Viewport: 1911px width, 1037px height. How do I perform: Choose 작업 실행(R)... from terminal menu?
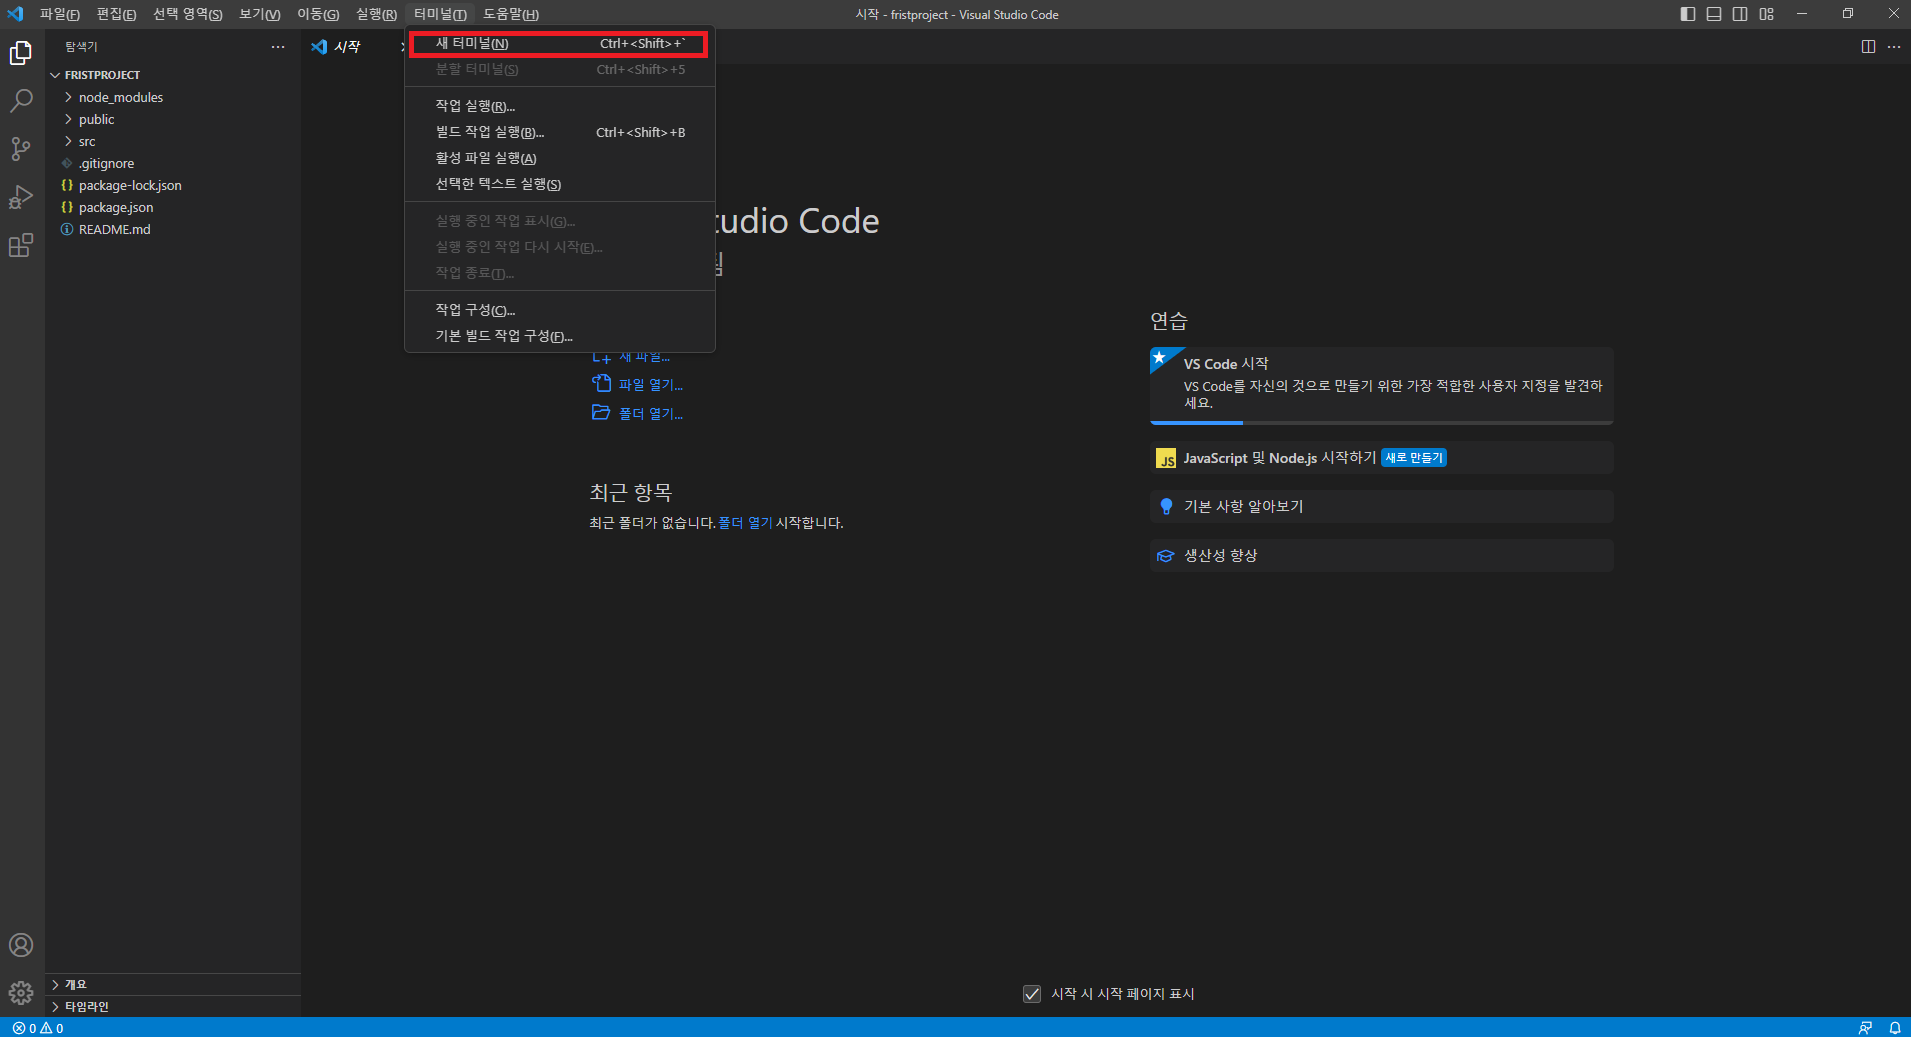(560, 106)
